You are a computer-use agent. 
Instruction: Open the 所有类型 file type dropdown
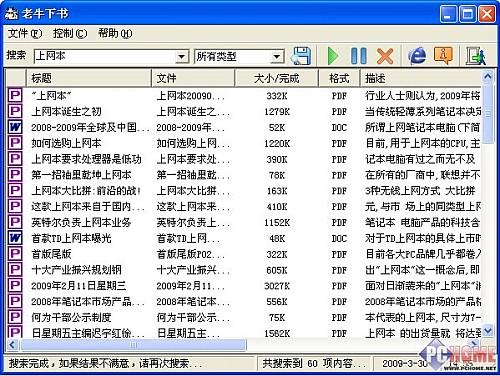[x=276, y=57]
